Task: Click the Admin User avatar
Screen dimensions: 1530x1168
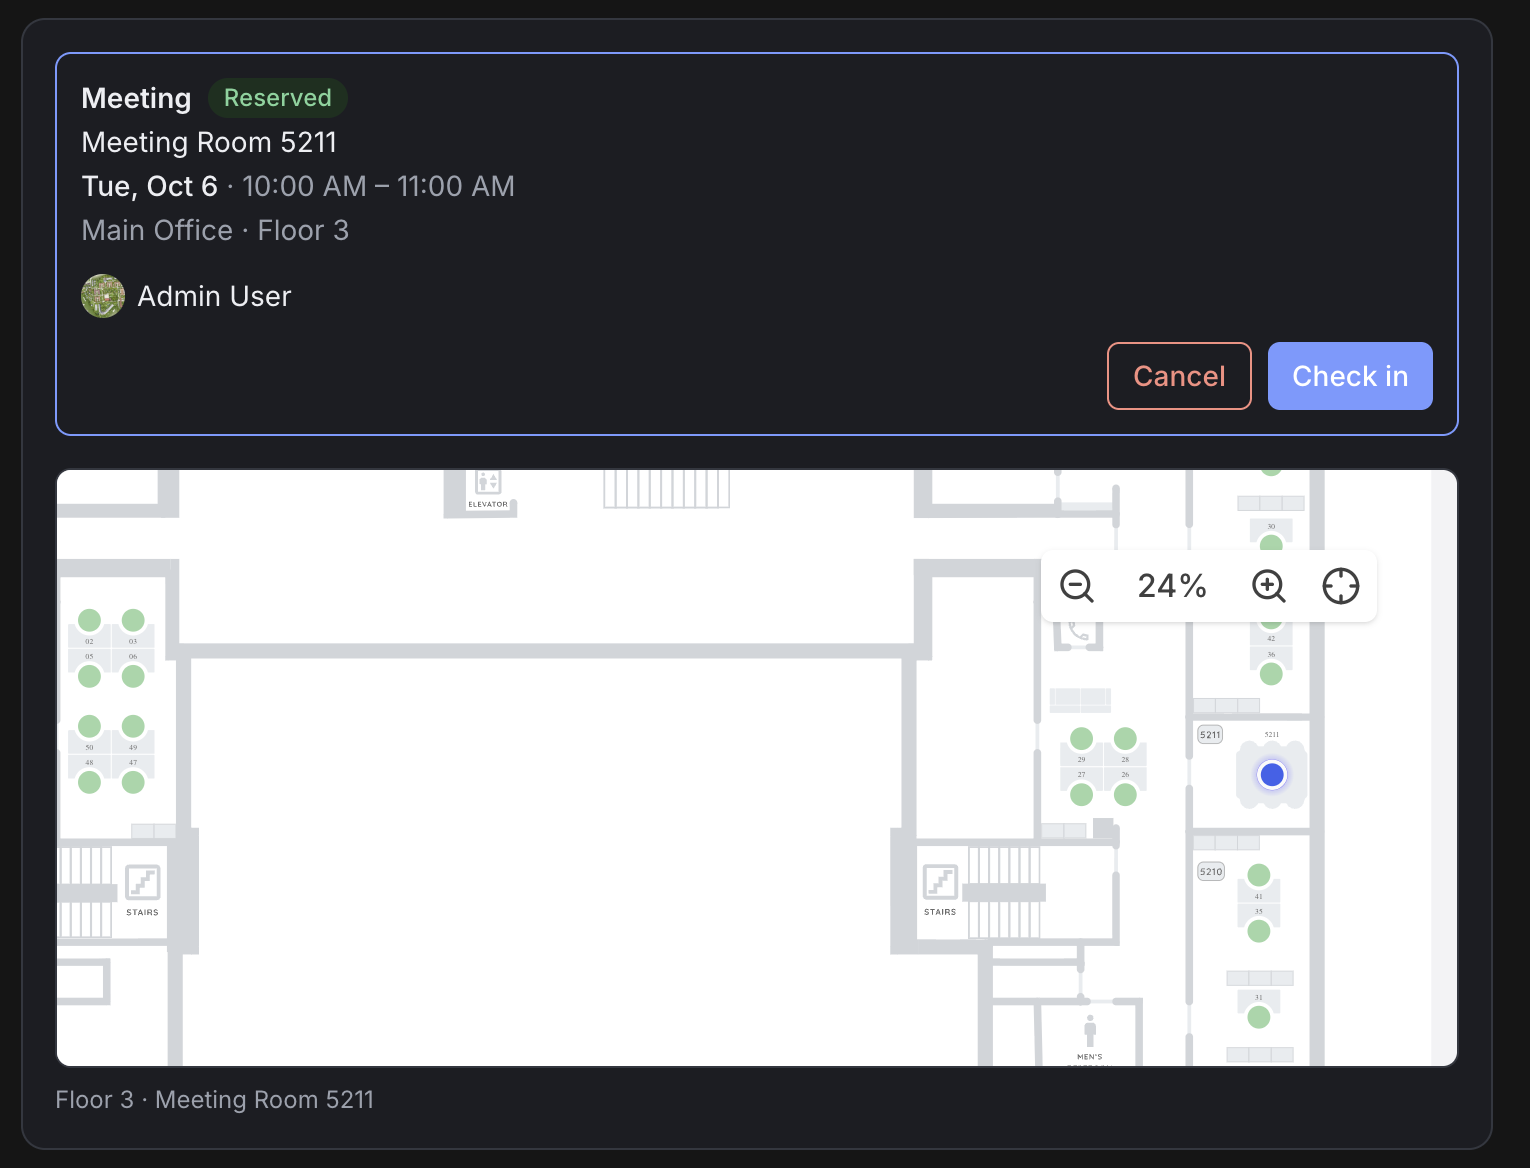Action: [x=103, y=296]
